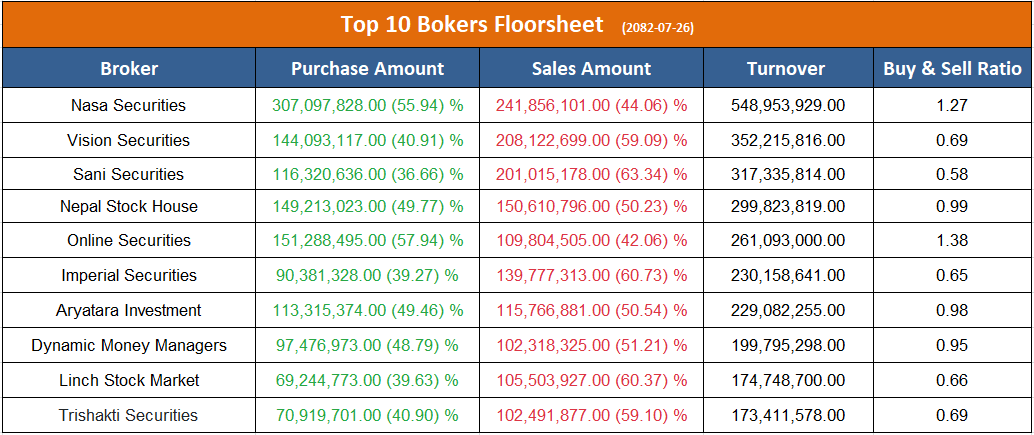Click the Imperial Securities broker name

tap(129, 275)
